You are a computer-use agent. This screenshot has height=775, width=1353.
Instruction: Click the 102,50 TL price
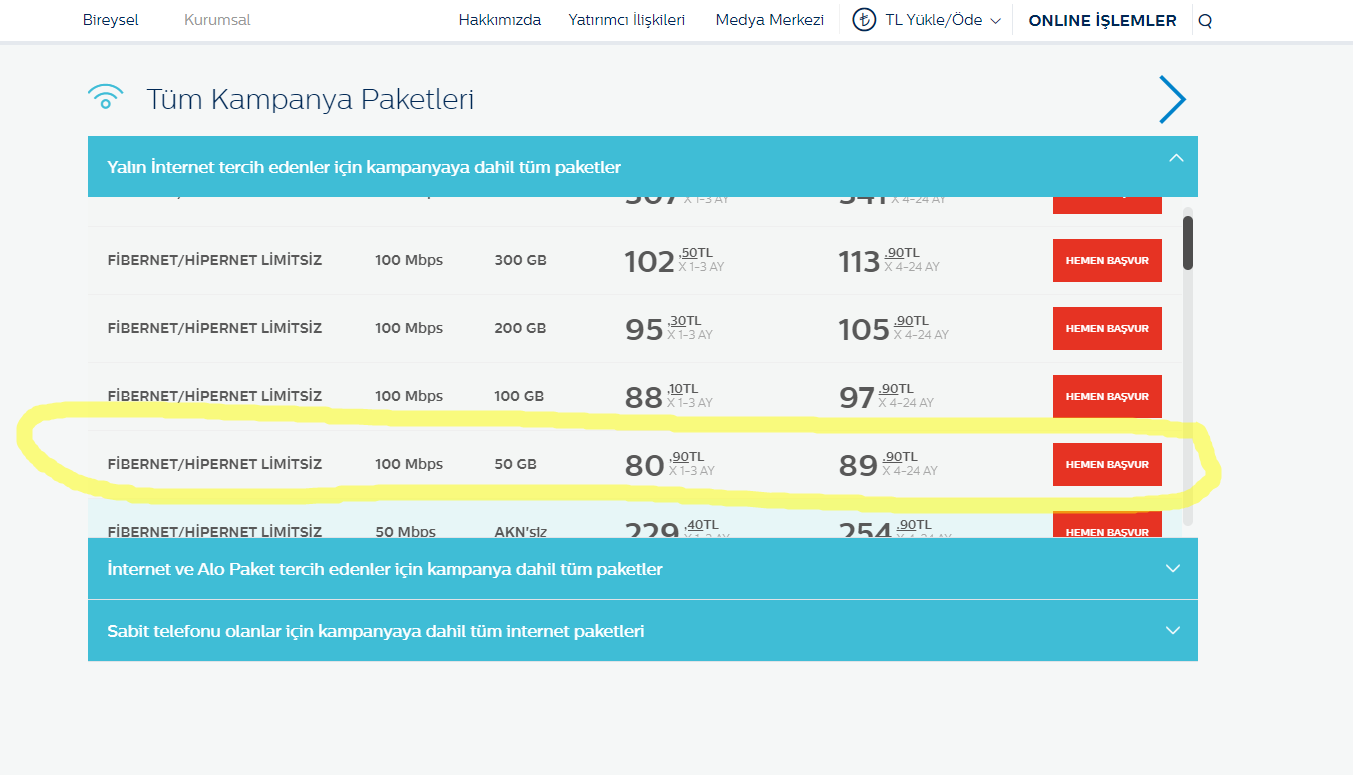(674, 260)
